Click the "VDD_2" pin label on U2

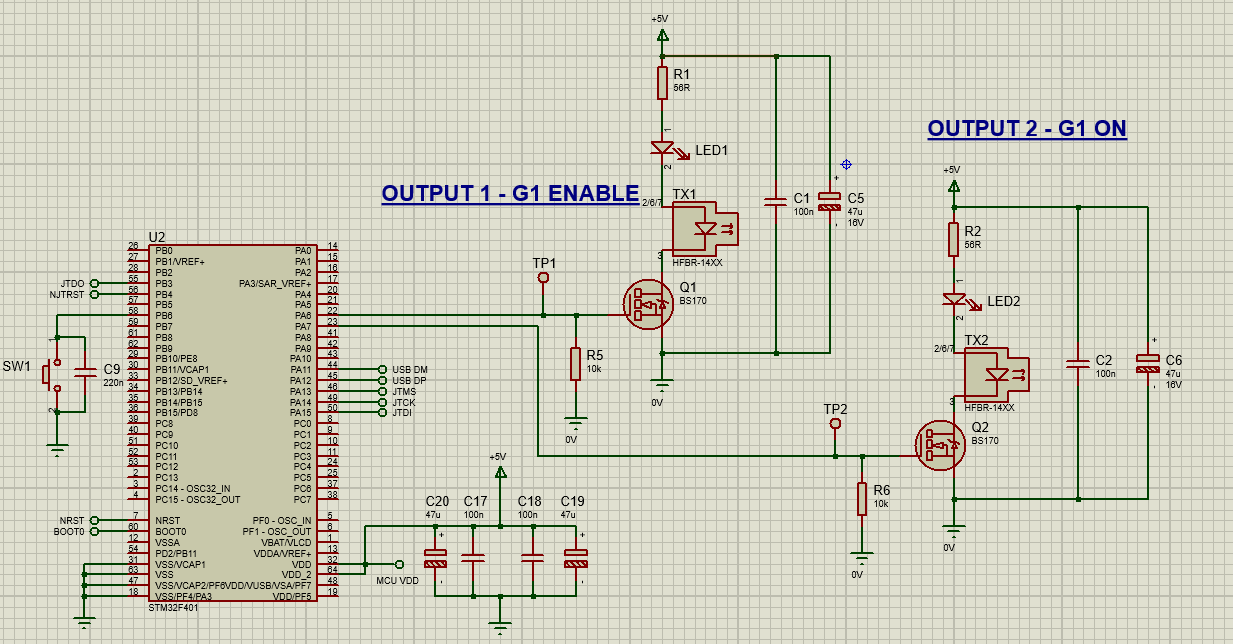(297, 574)
